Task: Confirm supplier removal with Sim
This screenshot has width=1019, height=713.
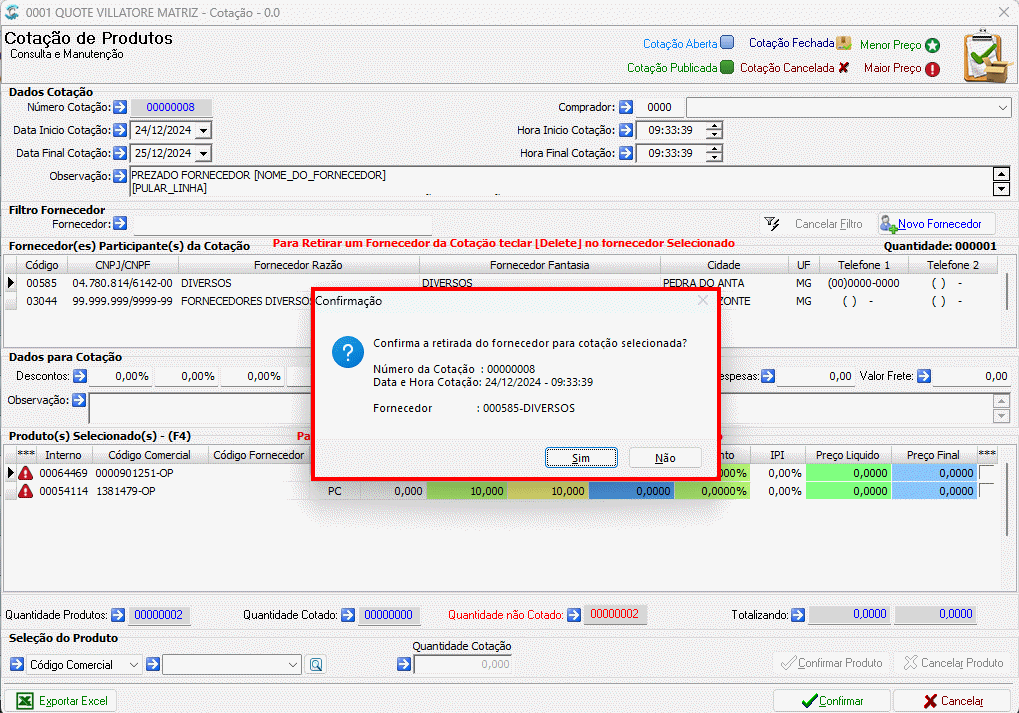Action: click(581, 458)
